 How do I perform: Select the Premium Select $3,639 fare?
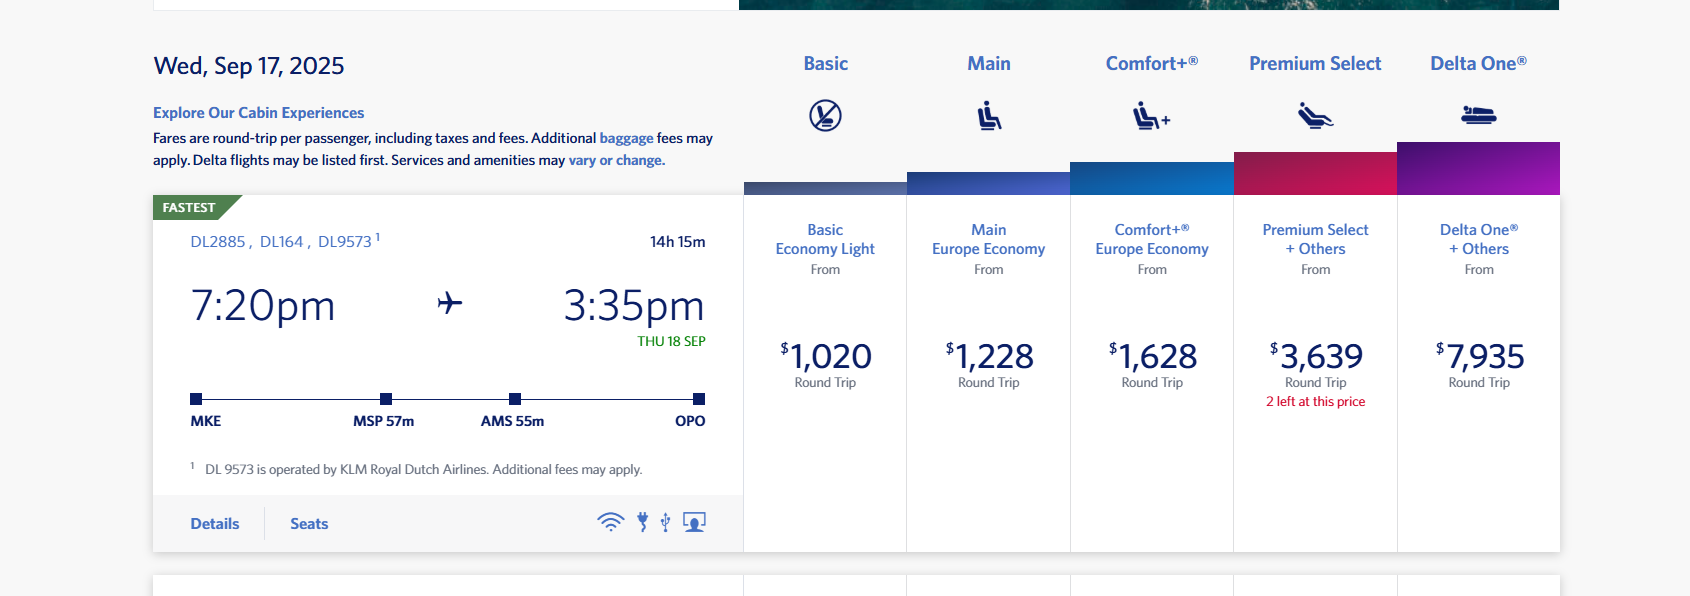(x=1315, y=357)
